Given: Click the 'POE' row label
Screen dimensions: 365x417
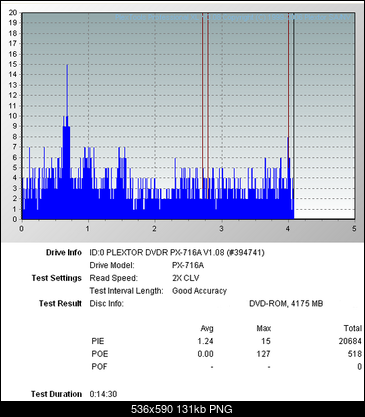Looking at the screenshot, I should tap(100, 354).
